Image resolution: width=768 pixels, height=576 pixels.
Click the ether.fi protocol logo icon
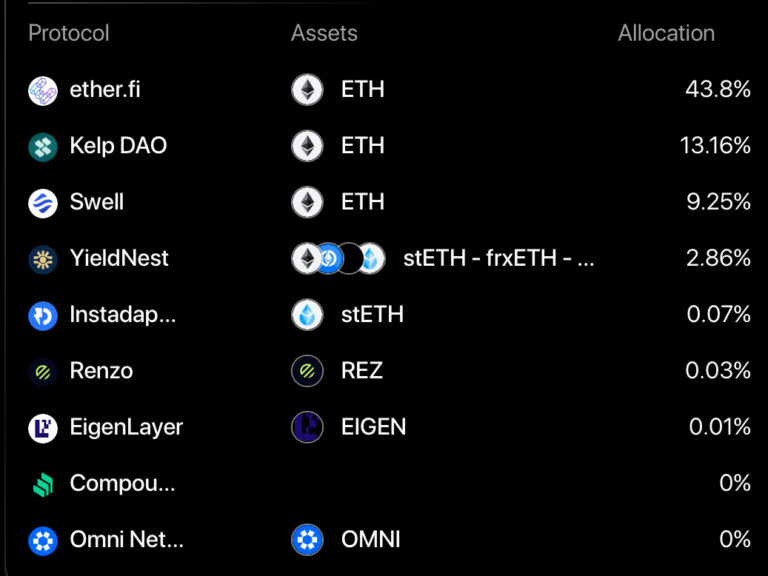pos(43,90)
